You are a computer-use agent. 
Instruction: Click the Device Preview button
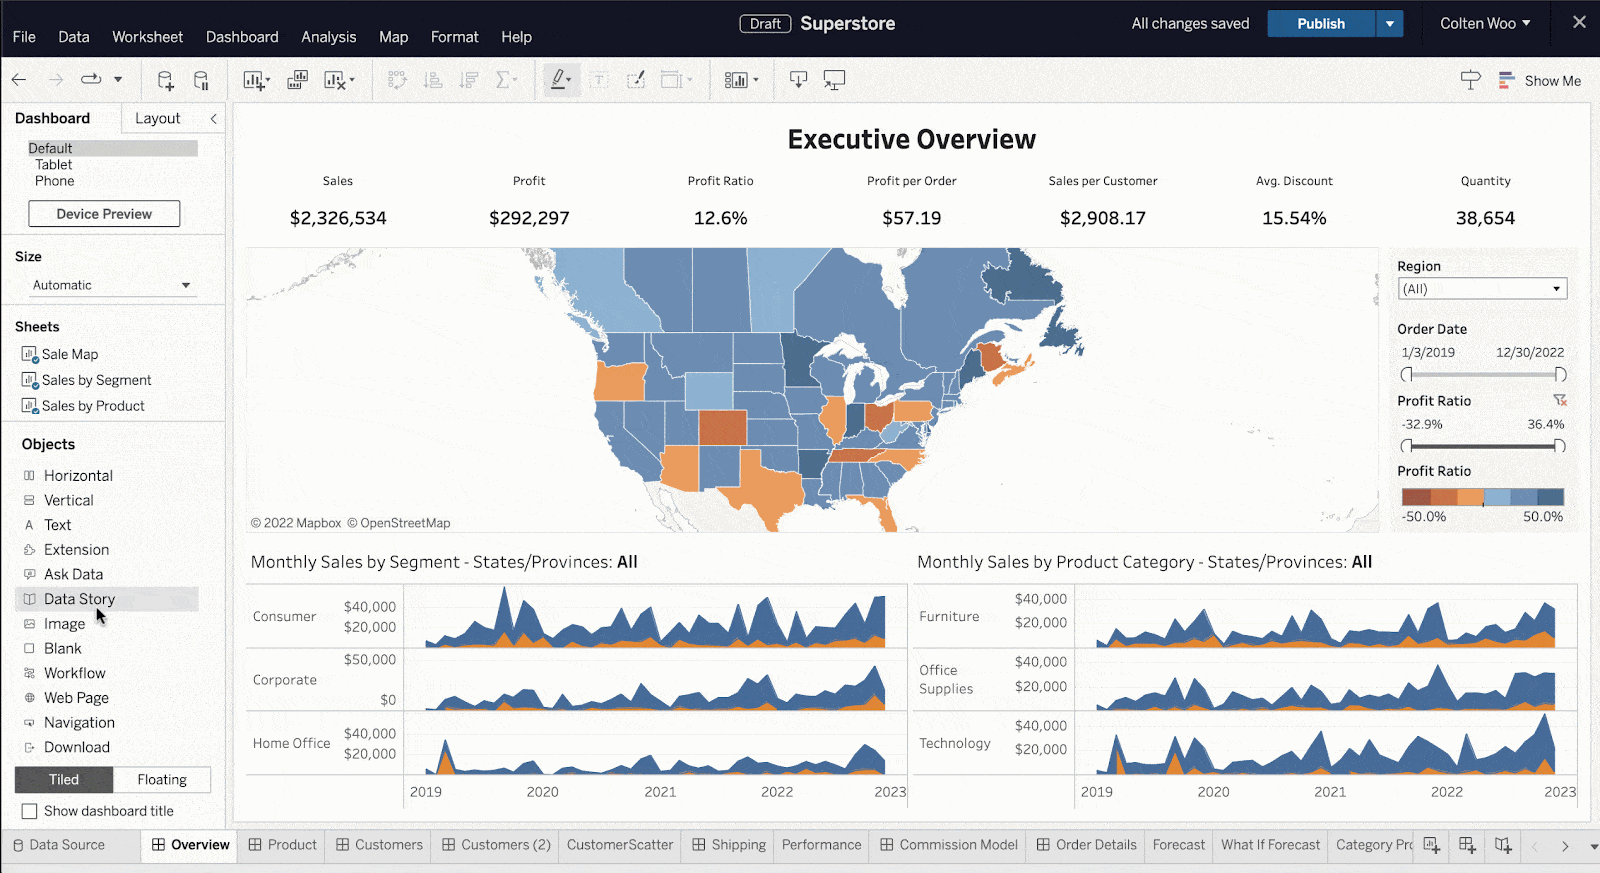pos(104,214)
